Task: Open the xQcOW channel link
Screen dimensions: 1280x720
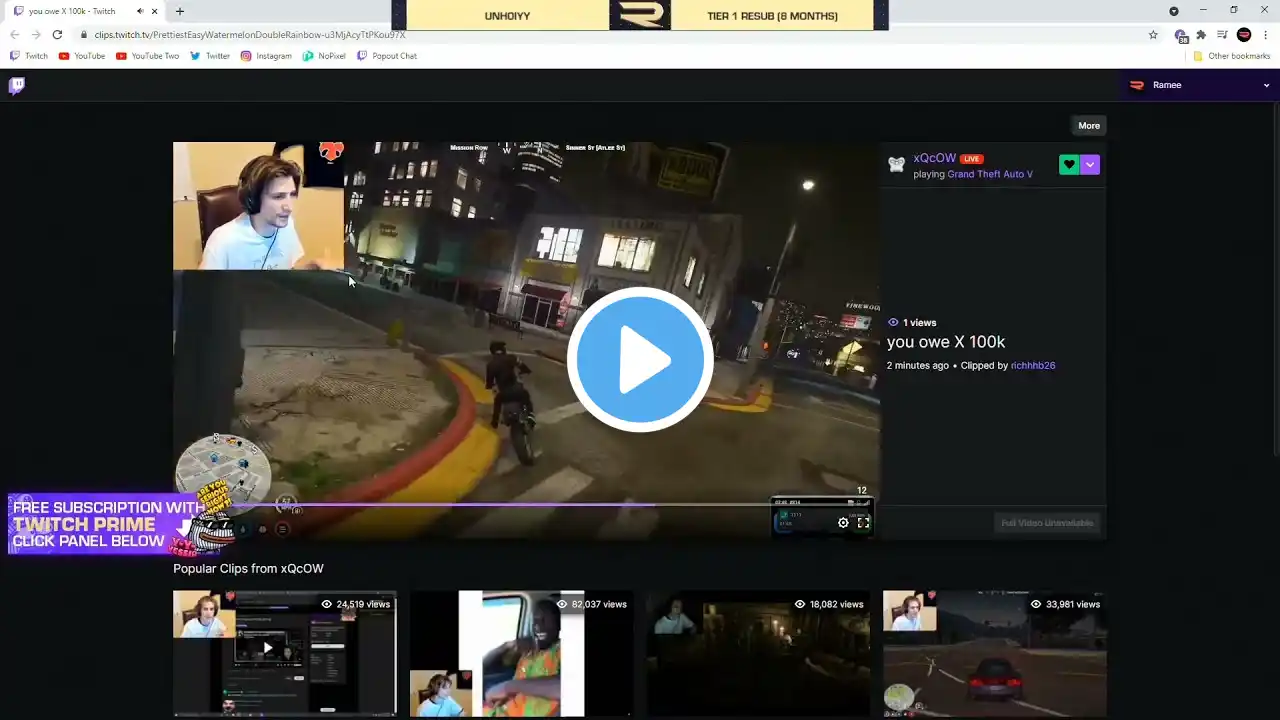Action: tap(934, 158)
